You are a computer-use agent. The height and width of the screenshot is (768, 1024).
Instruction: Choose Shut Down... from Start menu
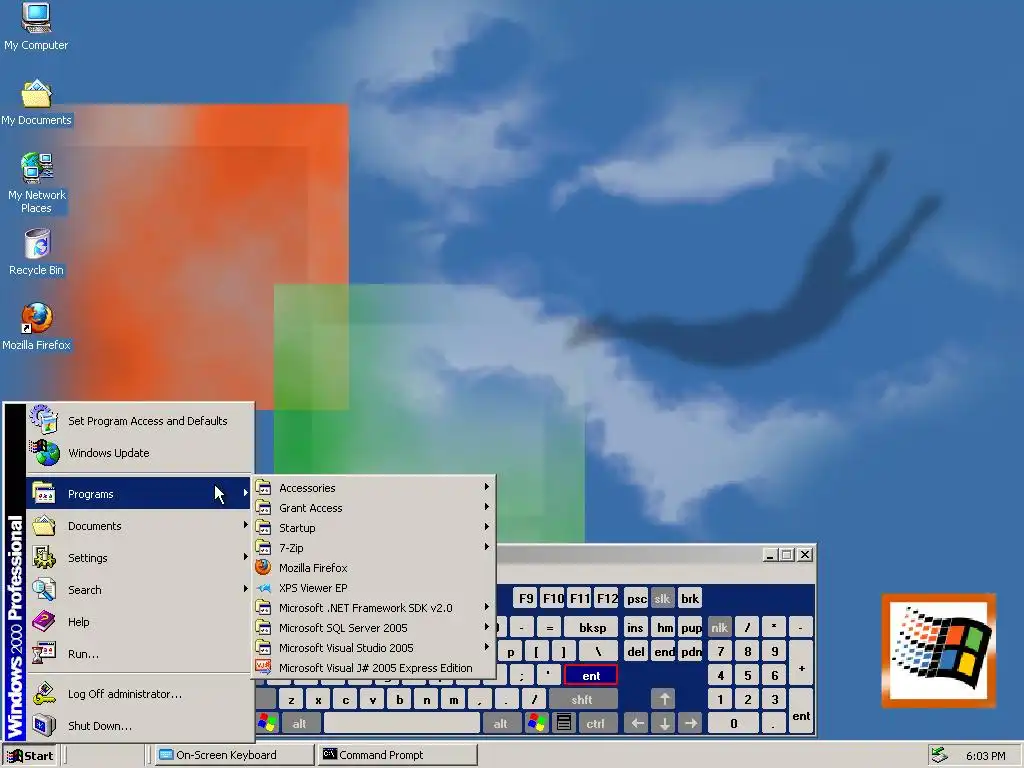tap(139, 726)
